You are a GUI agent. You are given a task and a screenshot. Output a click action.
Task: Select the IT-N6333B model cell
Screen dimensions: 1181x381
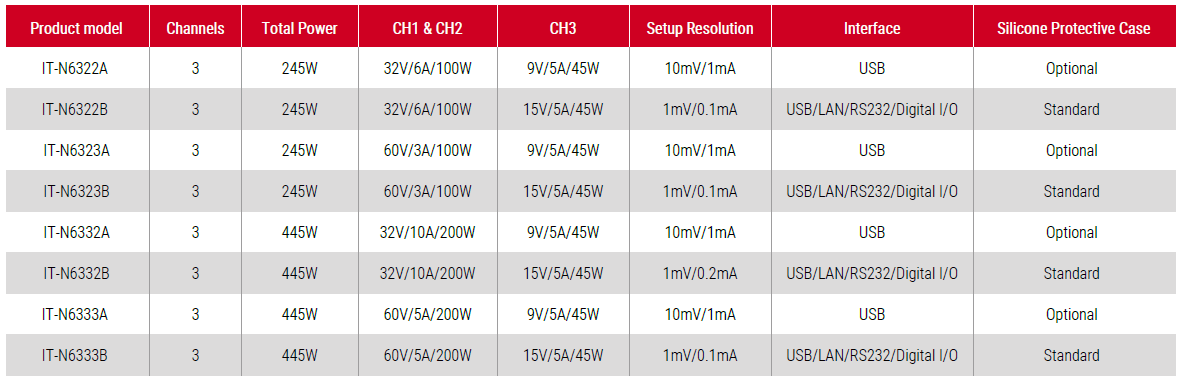point(76,355)
